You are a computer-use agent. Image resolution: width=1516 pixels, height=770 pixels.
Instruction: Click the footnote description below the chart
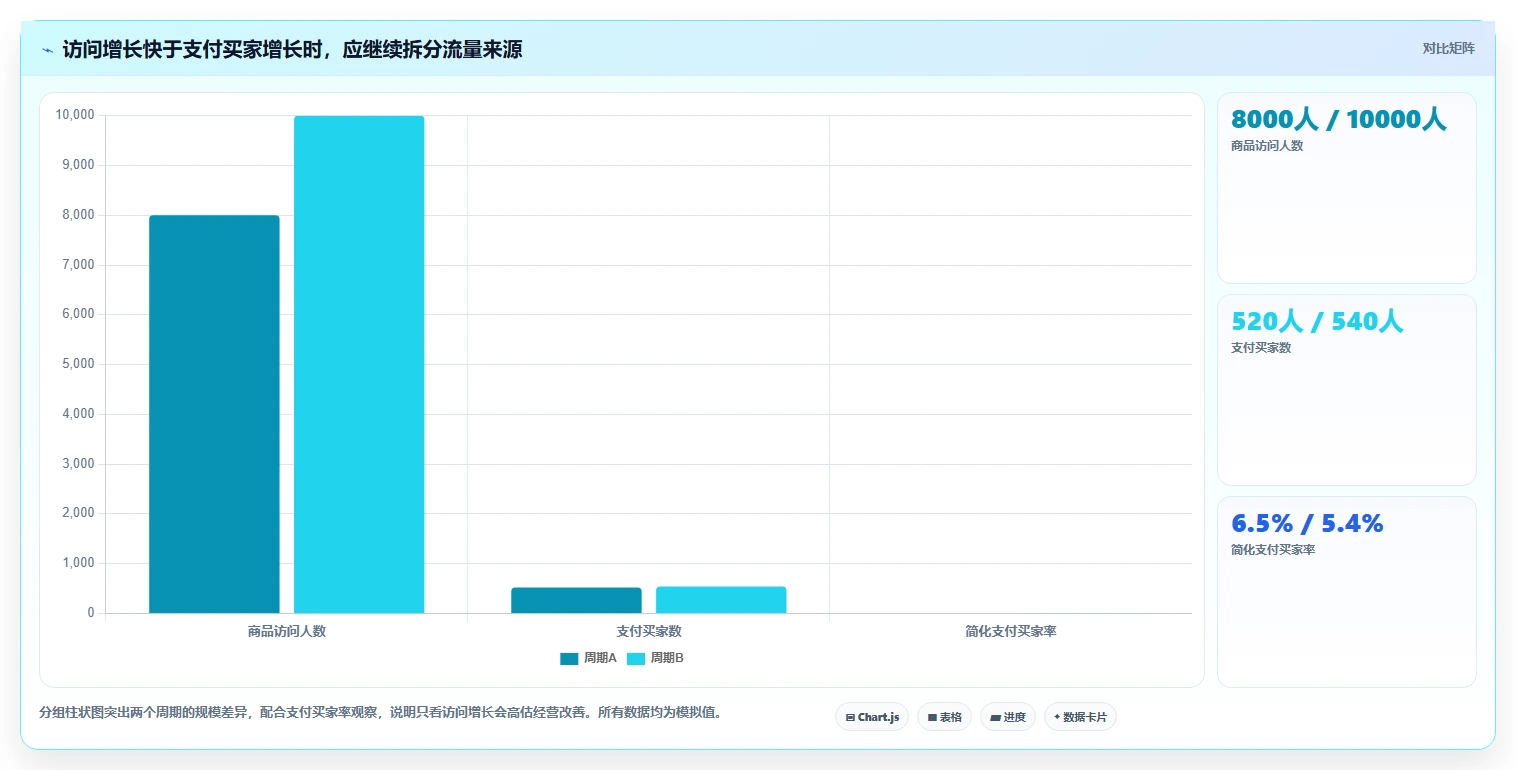coord(380,713)
